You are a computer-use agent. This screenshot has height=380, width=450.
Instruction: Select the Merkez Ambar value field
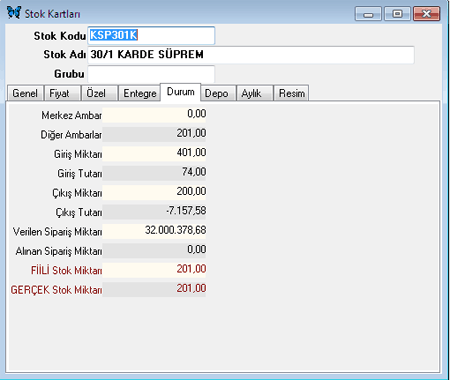point(154,114)
